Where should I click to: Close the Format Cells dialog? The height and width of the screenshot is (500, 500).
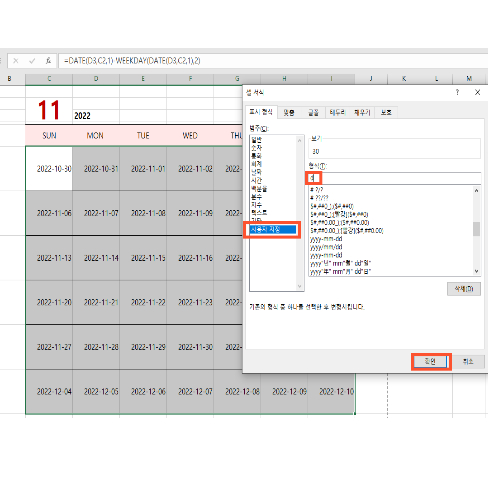[x=477, y=92]
